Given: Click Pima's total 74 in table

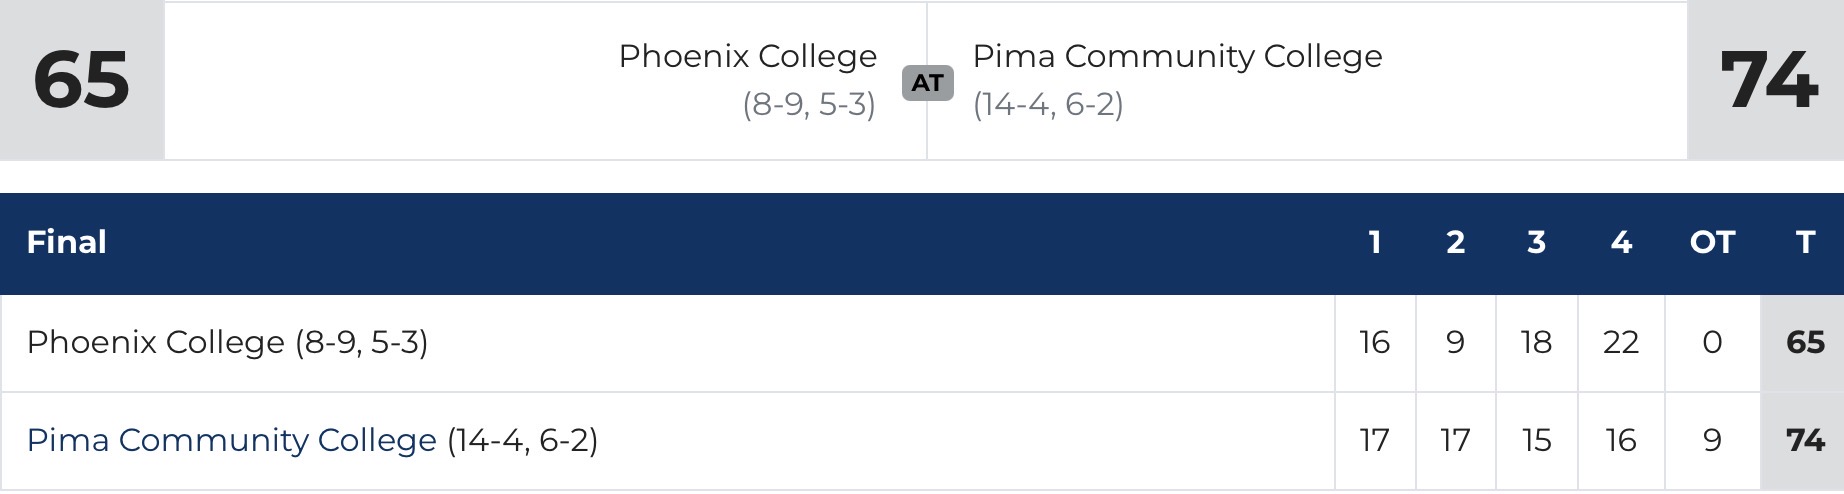Looking at the screenshot, I should coord(1805,440).
